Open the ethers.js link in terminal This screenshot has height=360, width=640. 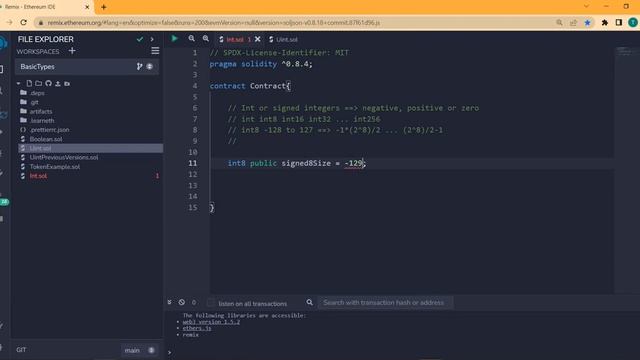click(x=197, y=328)
